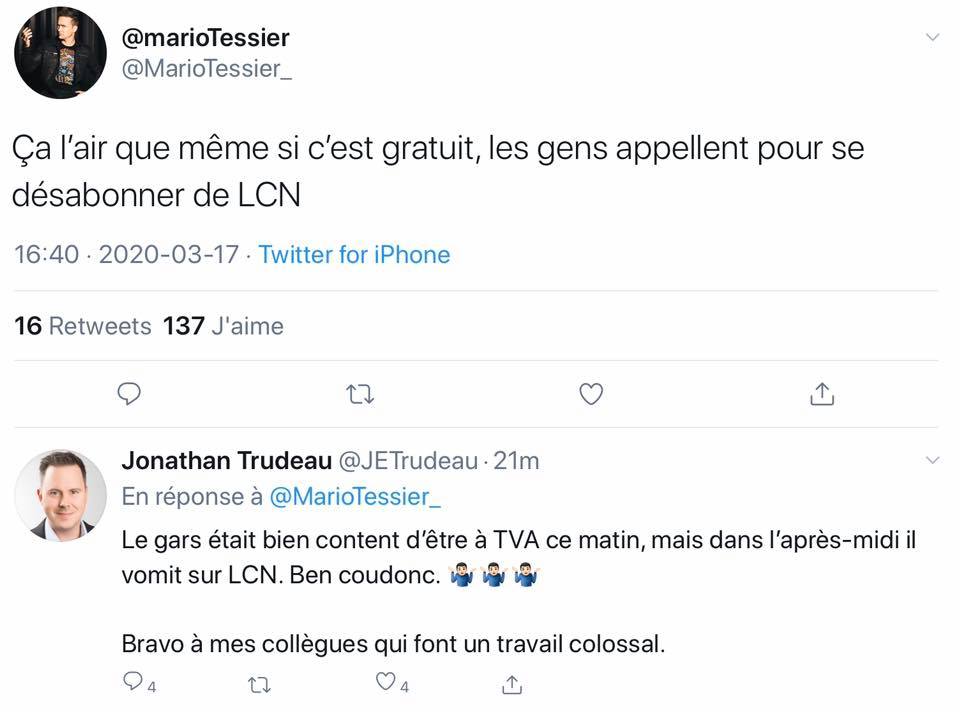View the 137 J'aime list
Image resolution: width=960 pixels, height=712 pixels.
(223, 326)
